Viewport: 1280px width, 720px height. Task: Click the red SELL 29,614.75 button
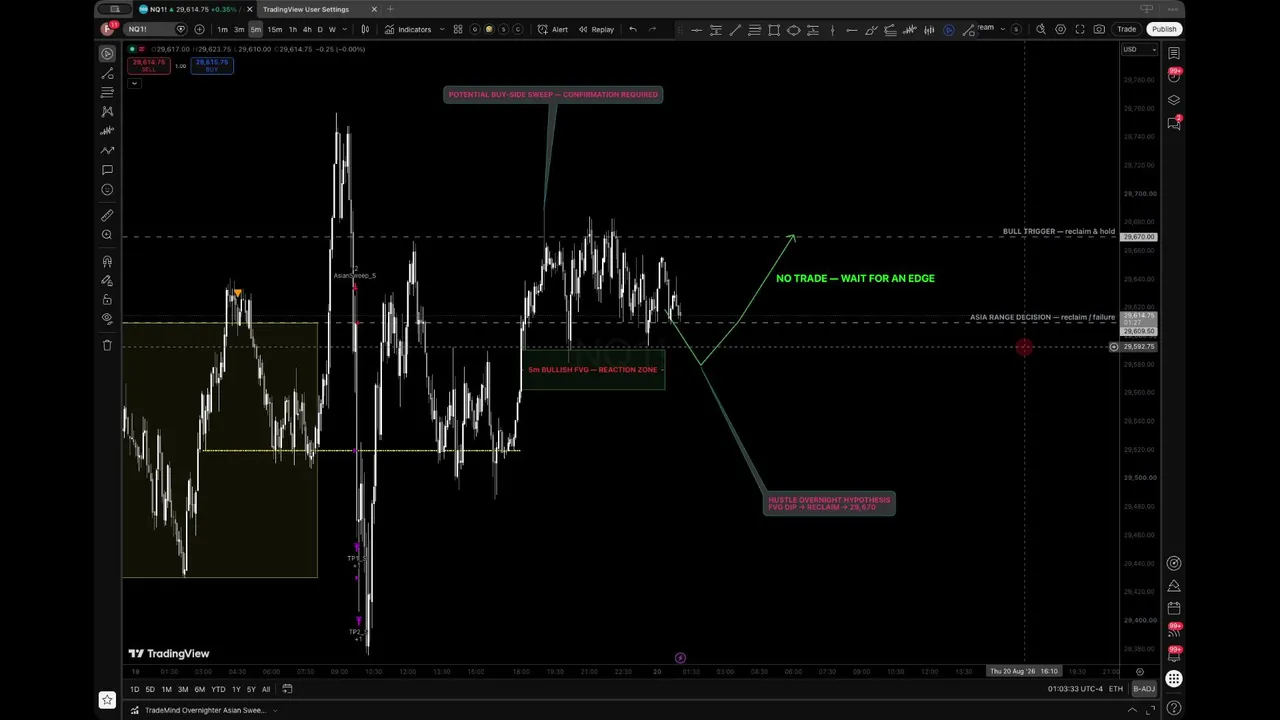point(148,65)
